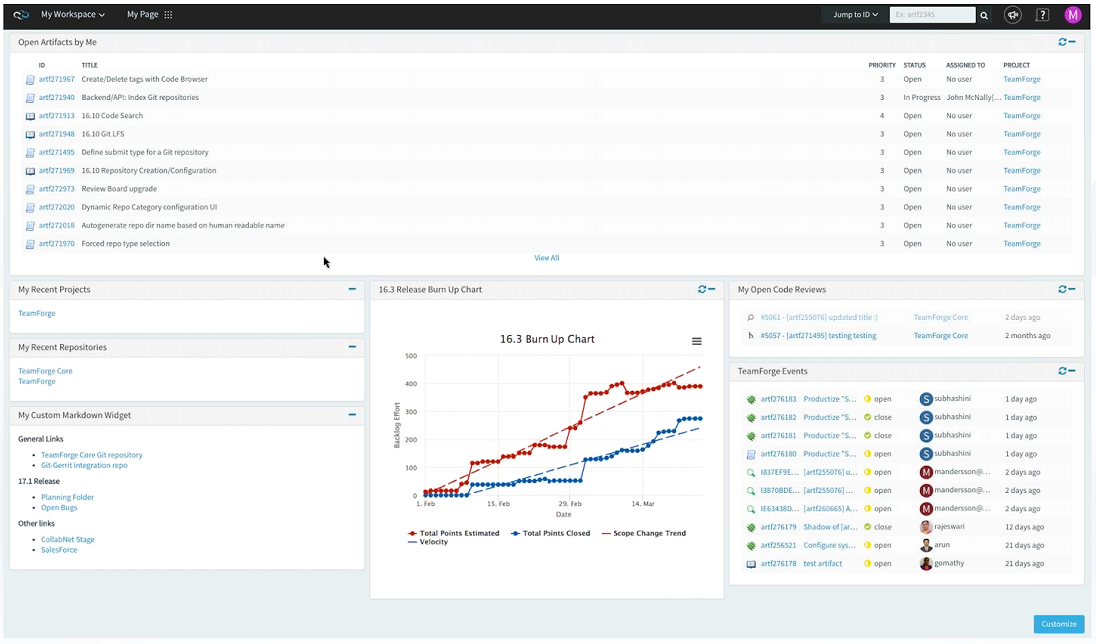Image resolution: width=1096 pixels, height=644 pixels.
Task: Open artifact artf271967
Action: click(57, 79)
